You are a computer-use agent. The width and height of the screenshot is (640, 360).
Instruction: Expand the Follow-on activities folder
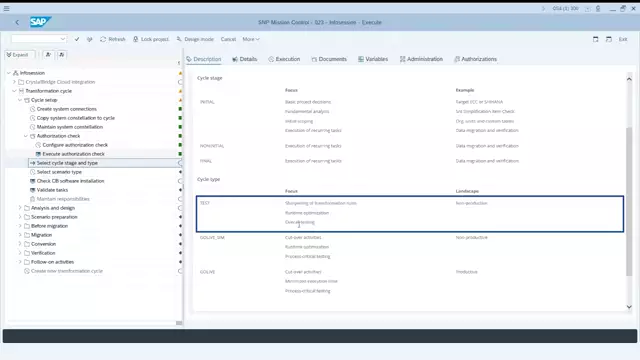click(x=20, y=262)
